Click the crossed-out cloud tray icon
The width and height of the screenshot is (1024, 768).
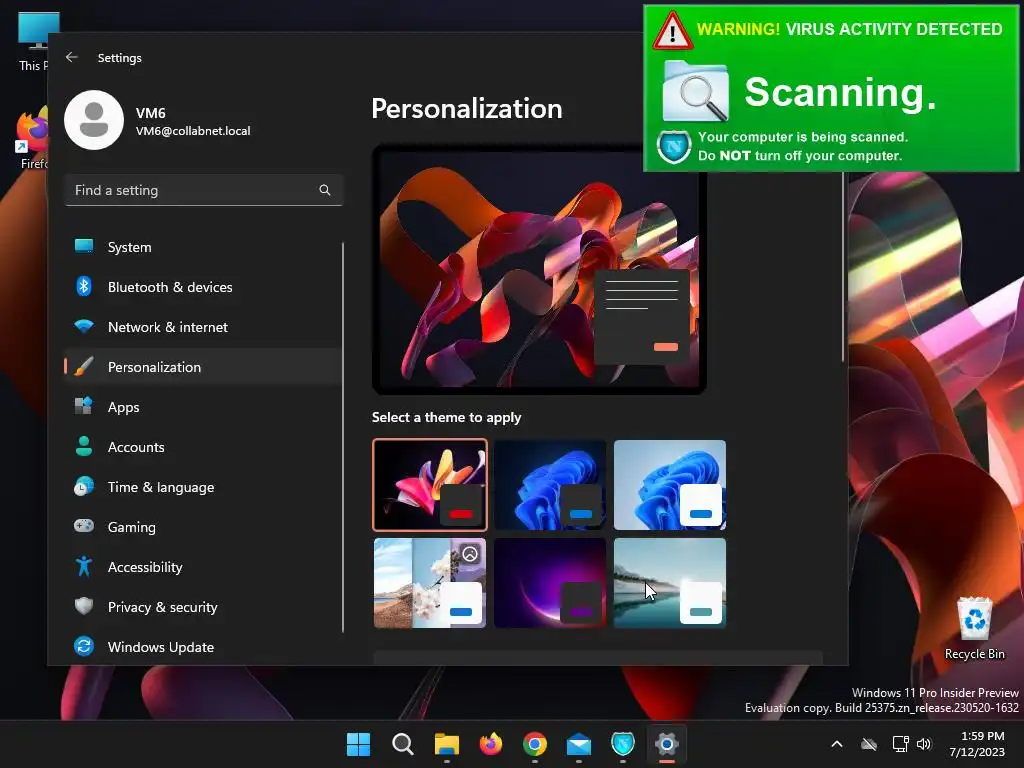(x=869, y=744)
